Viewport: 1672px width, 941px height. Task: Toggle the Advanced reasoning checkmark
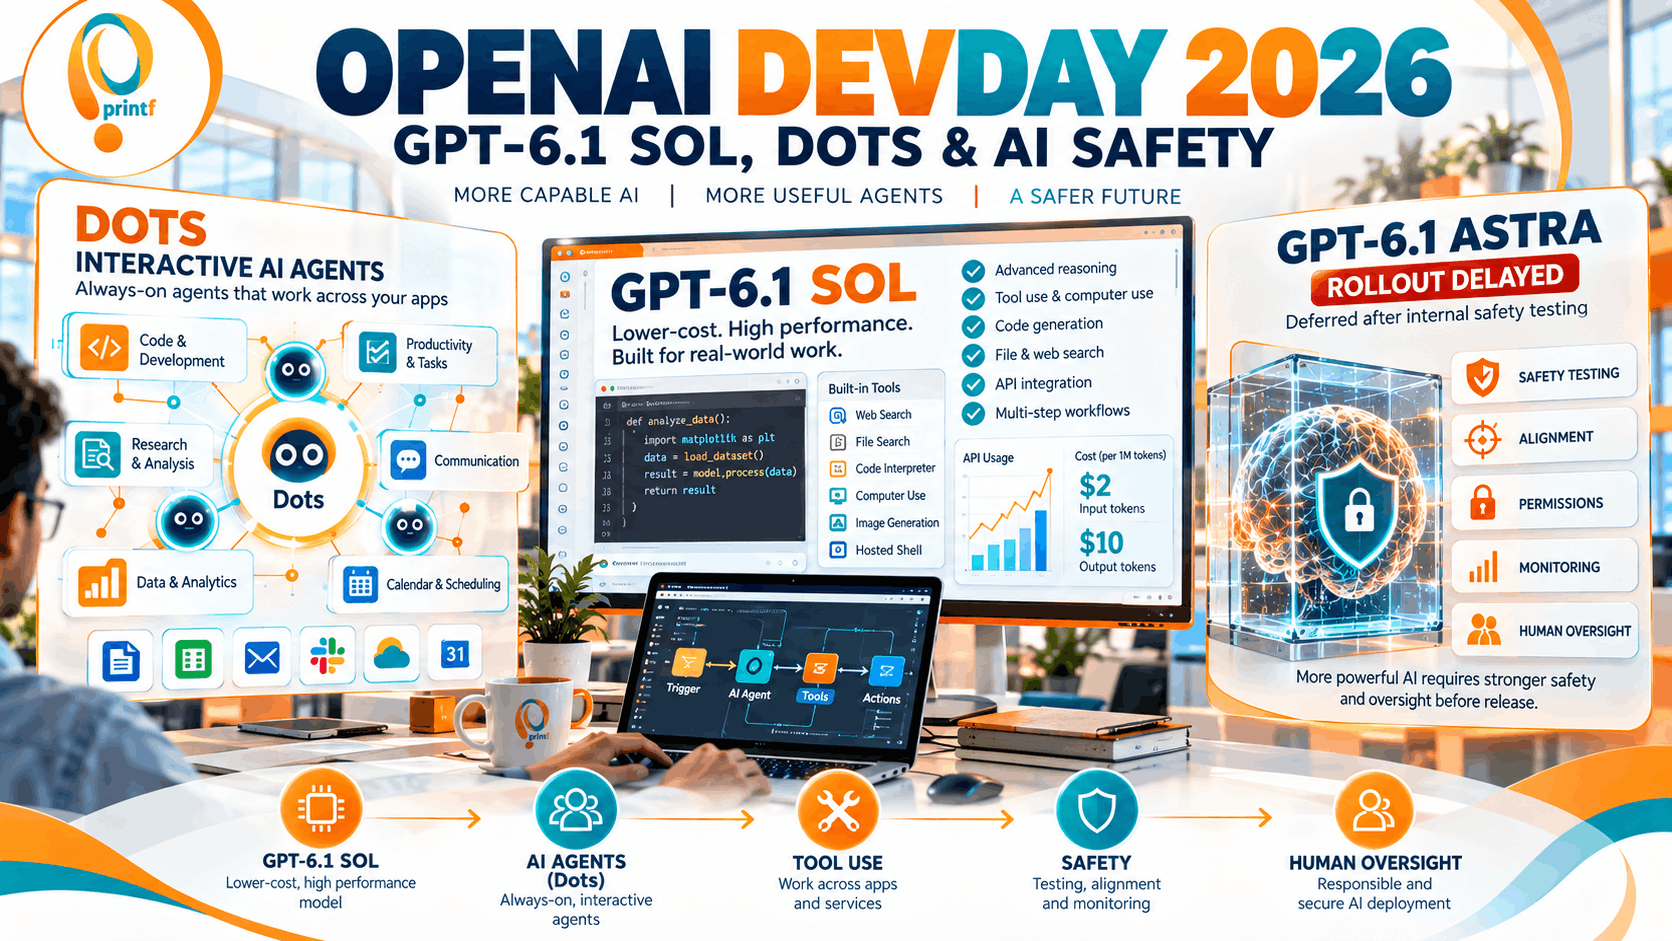pyautogui.click(x=973, y=270)
